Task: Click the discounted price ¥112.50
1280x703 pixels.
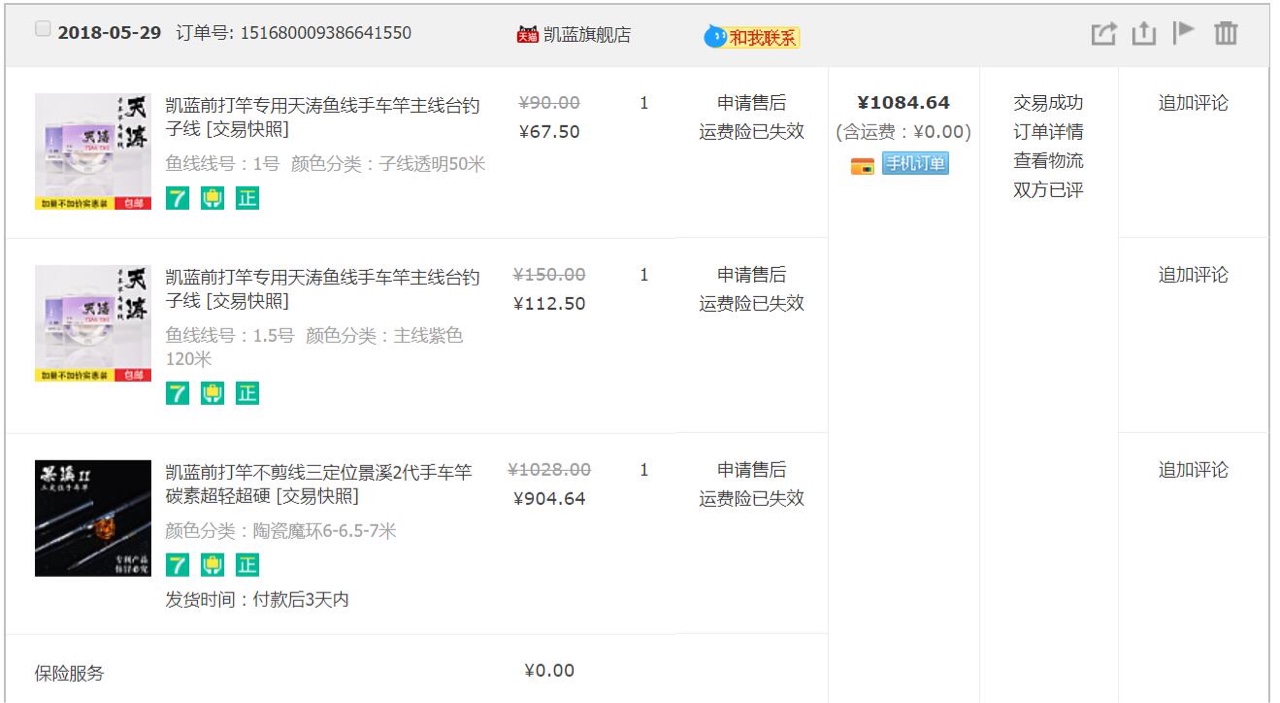Action: [549, 304]
